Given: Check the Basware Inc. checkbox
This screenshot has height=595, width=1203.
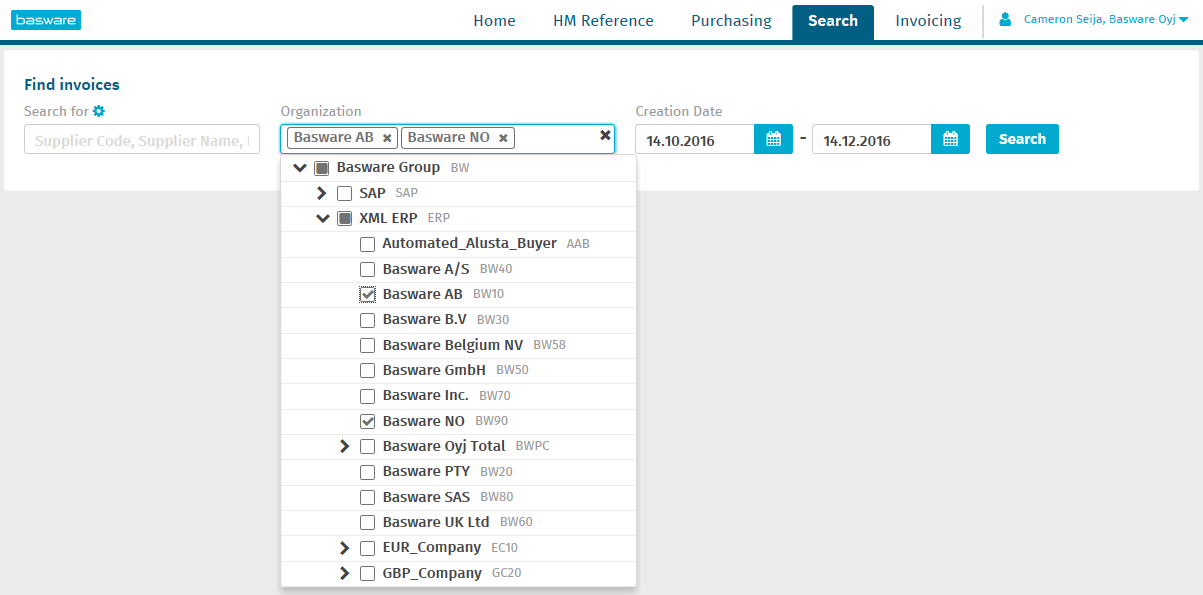Looking at the screenshot, I should (367, 396).
